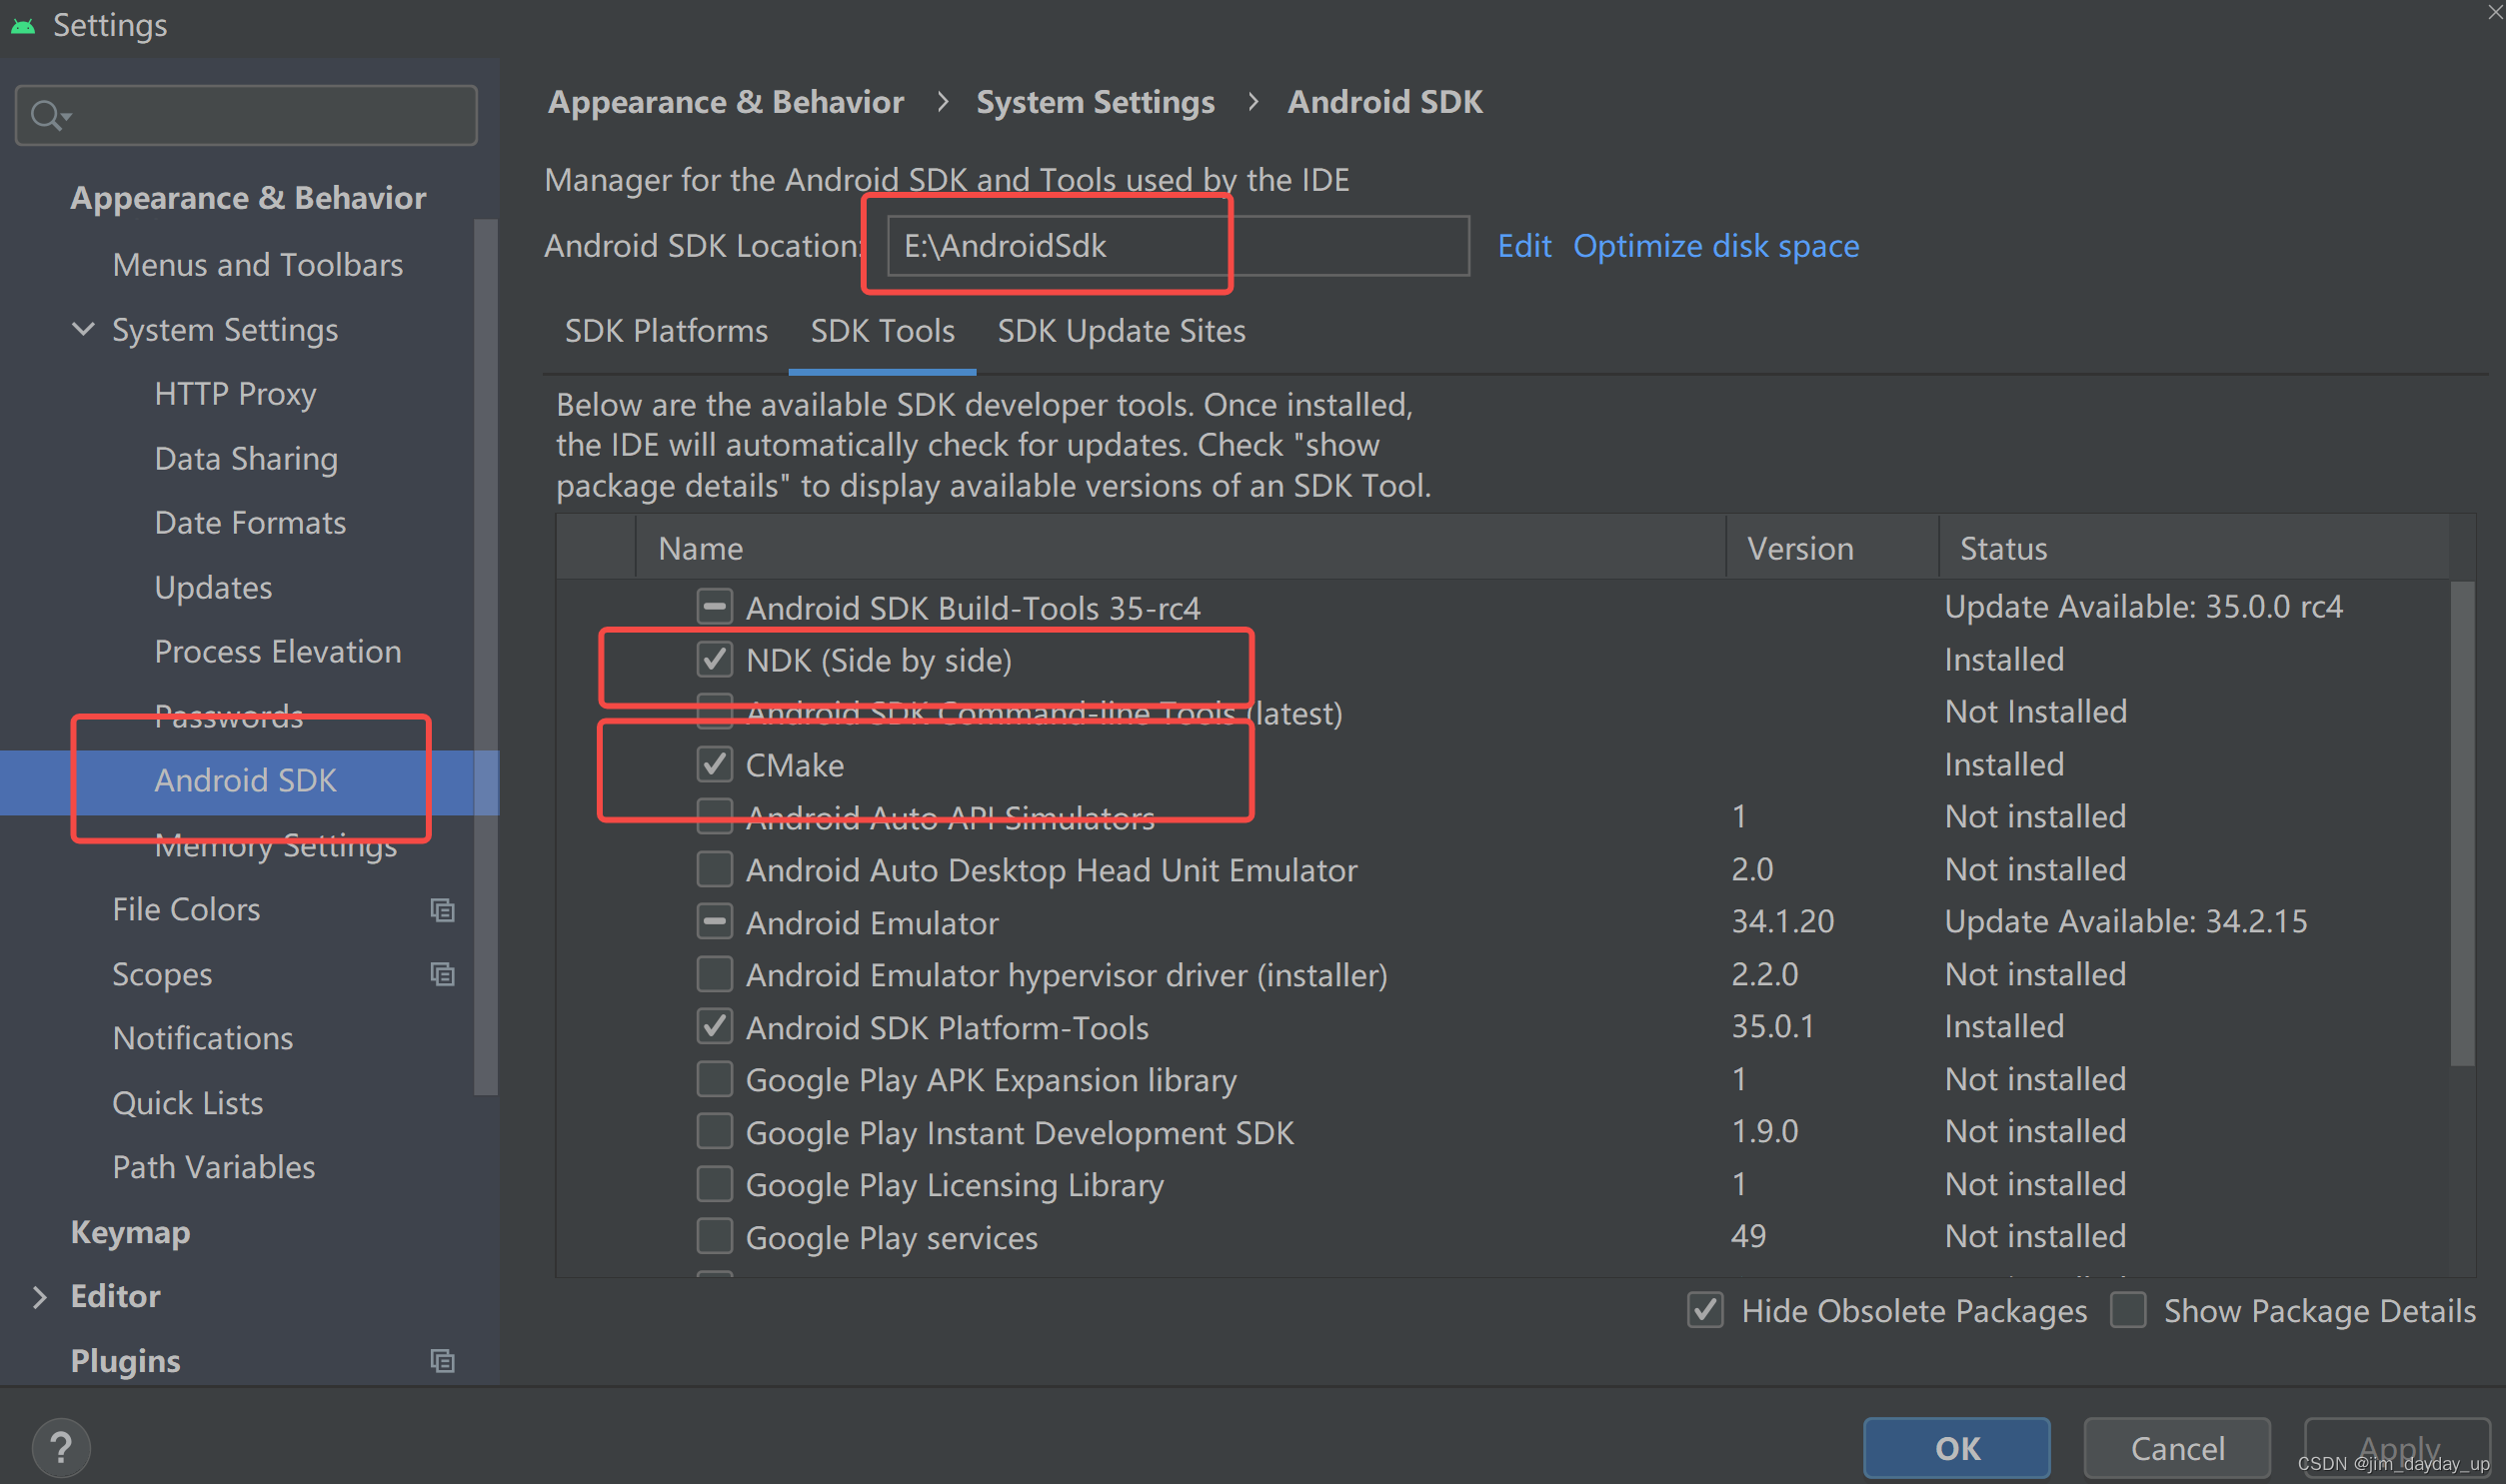Image resolution: width=2506 pixels, height=1484 pixels.
Task: Enable Hide Obsolete Packages checkbox
Action: tap(1700, 1311)
